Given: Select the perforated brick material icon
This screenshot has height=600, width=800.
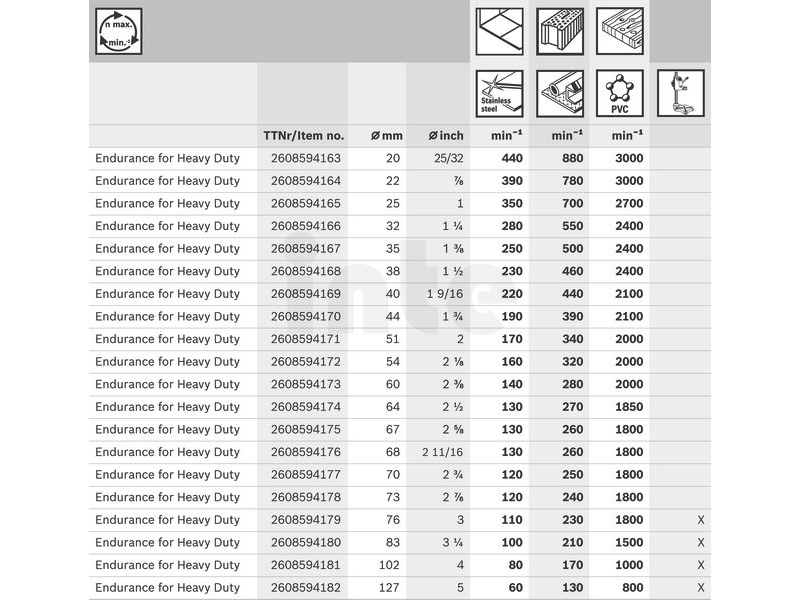Looking at the screenshot, I should click(x=559, y=29).
